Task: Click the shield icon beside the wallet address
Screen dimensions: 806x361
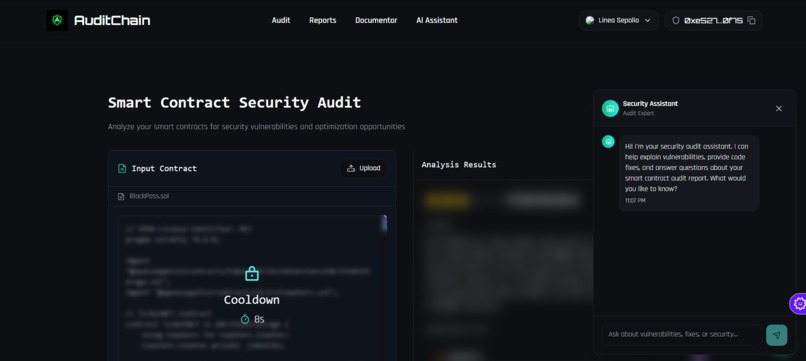Action: pos(675,21)
